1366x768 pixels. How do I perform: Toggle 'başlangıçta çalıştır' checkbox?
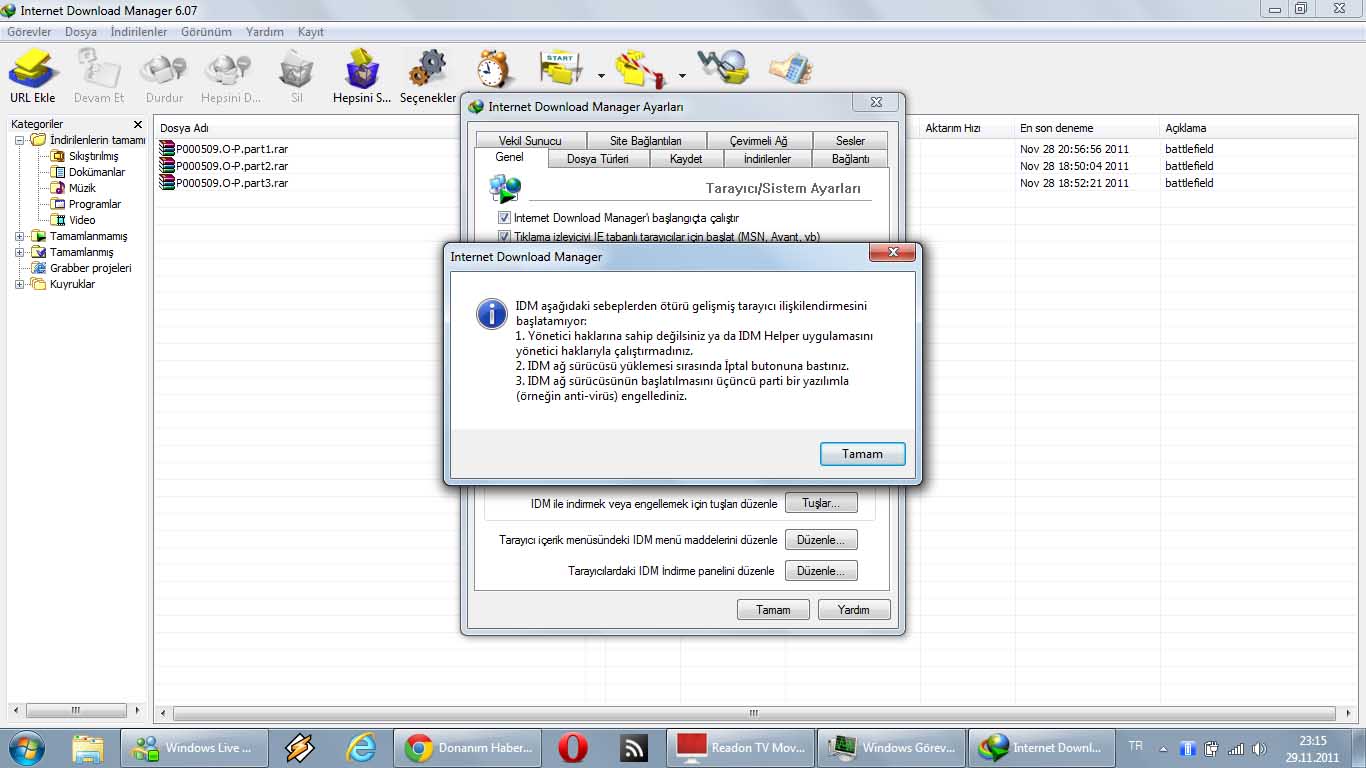point(504,217)
